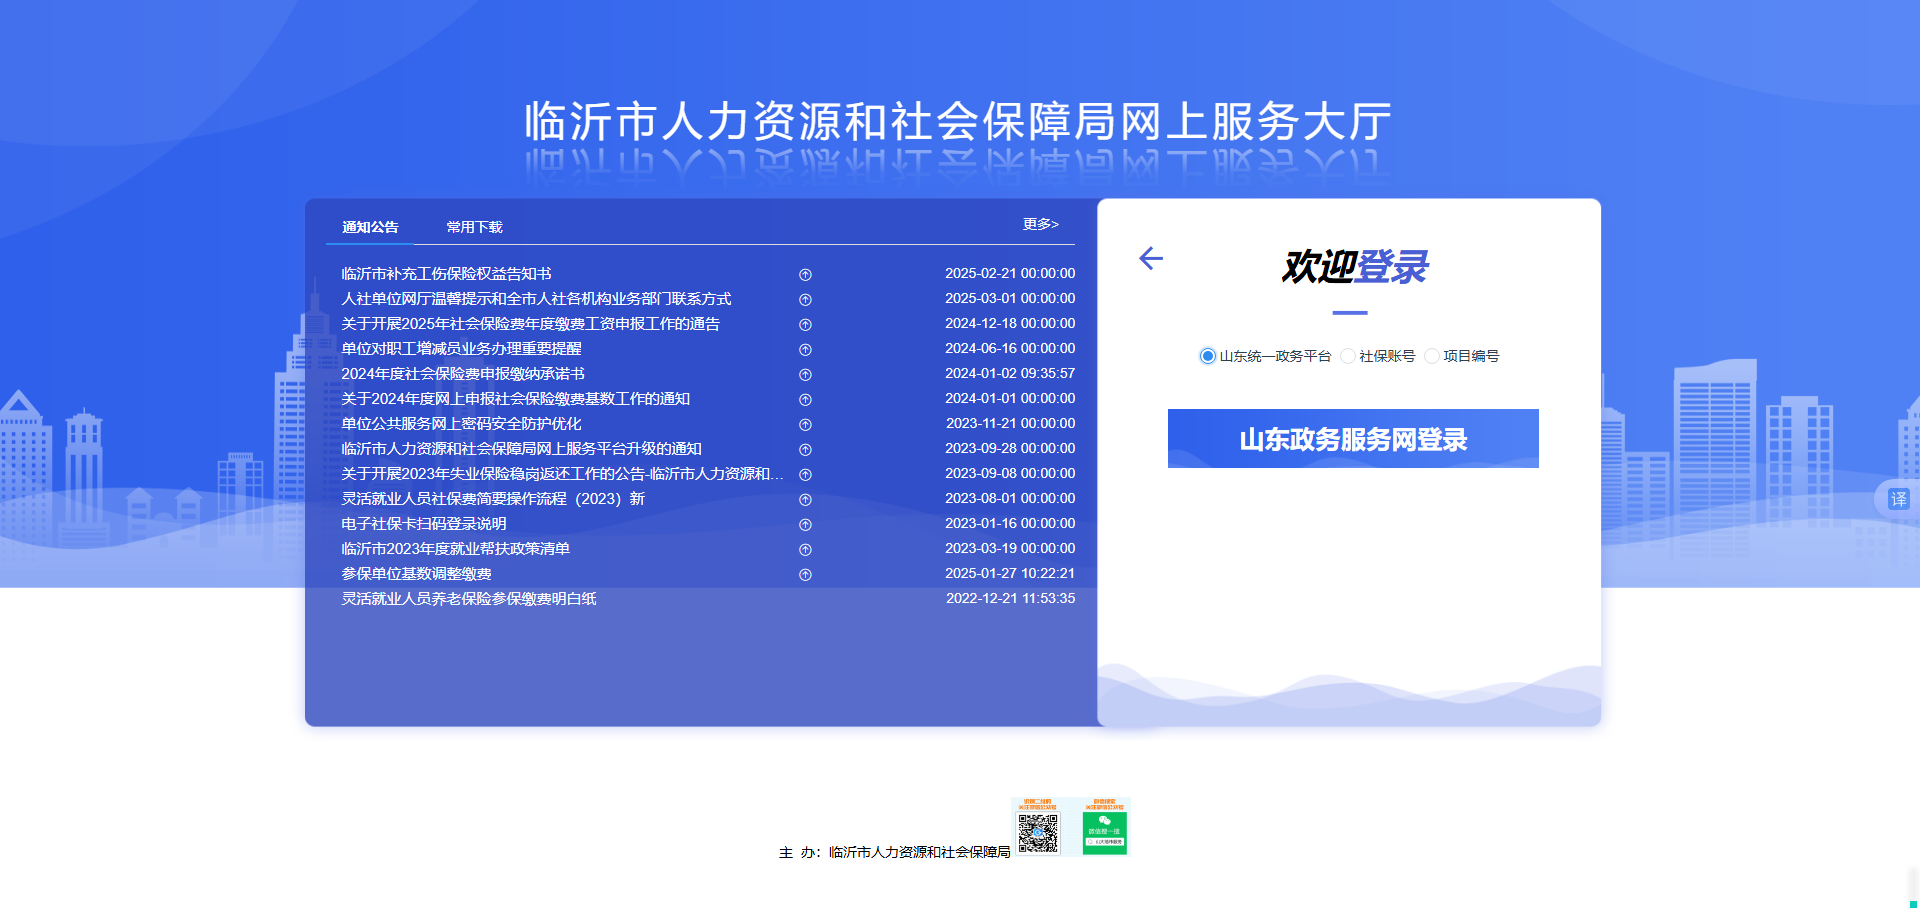Switch to the 通知公告 tab
This screenshot has width=1920, height=908.
click(370, 227)
